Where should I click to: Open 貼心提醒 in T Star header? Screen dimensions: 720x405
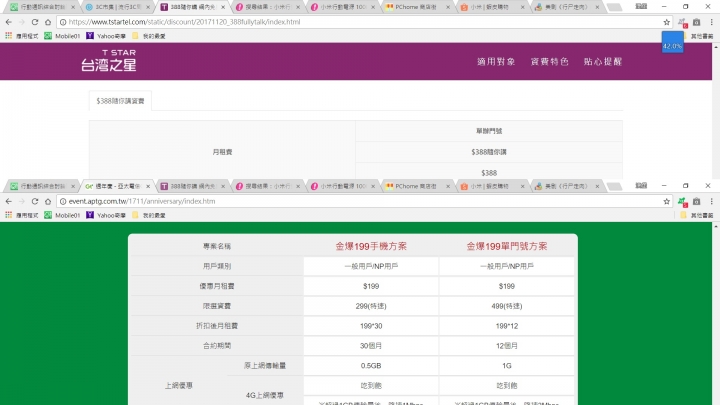[x=602, y=62]
